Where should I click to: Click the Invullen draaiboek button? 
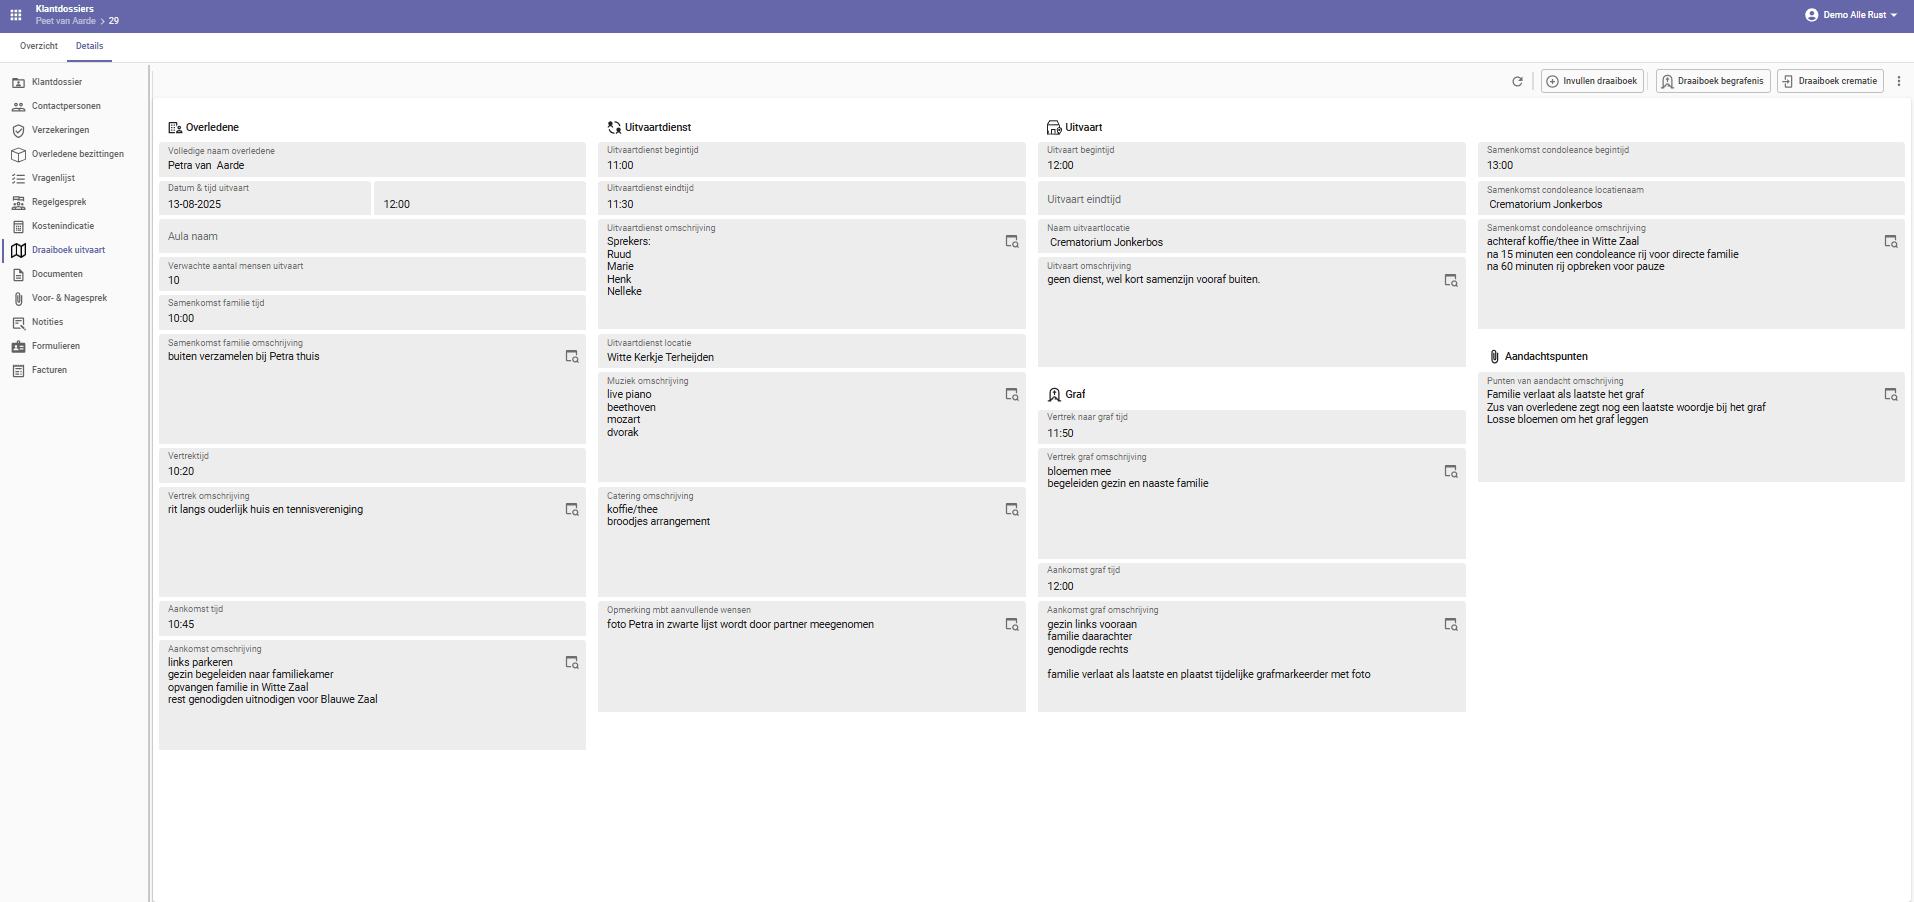(x=1592, y=81)
